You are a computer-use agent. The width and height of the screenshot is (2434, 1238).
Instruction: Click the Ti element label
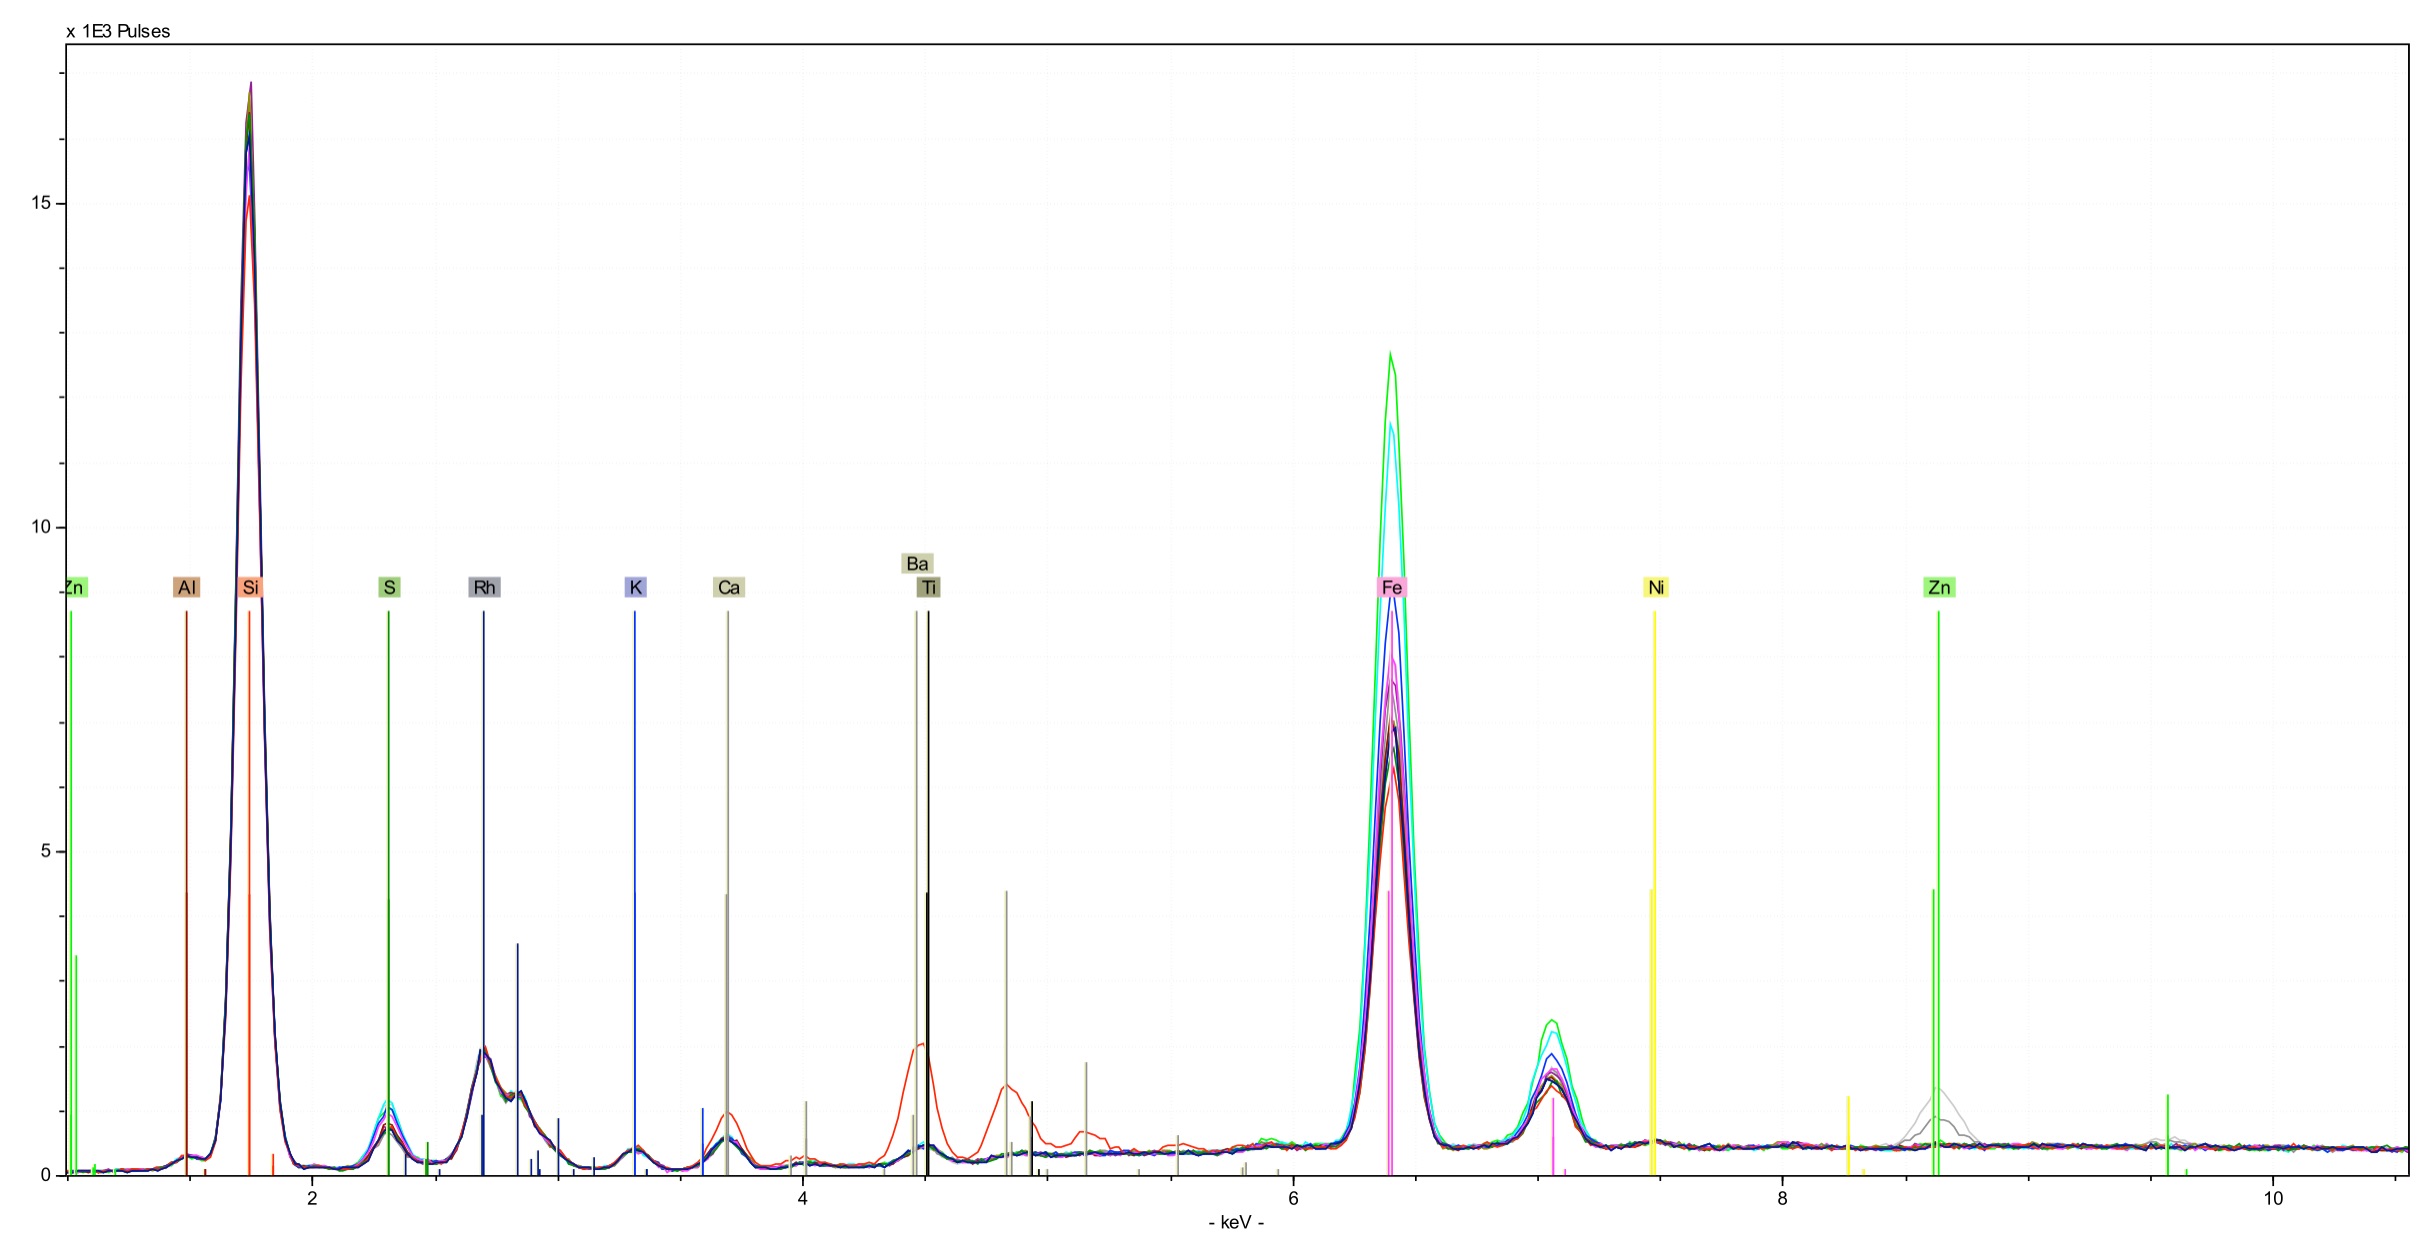929,587
